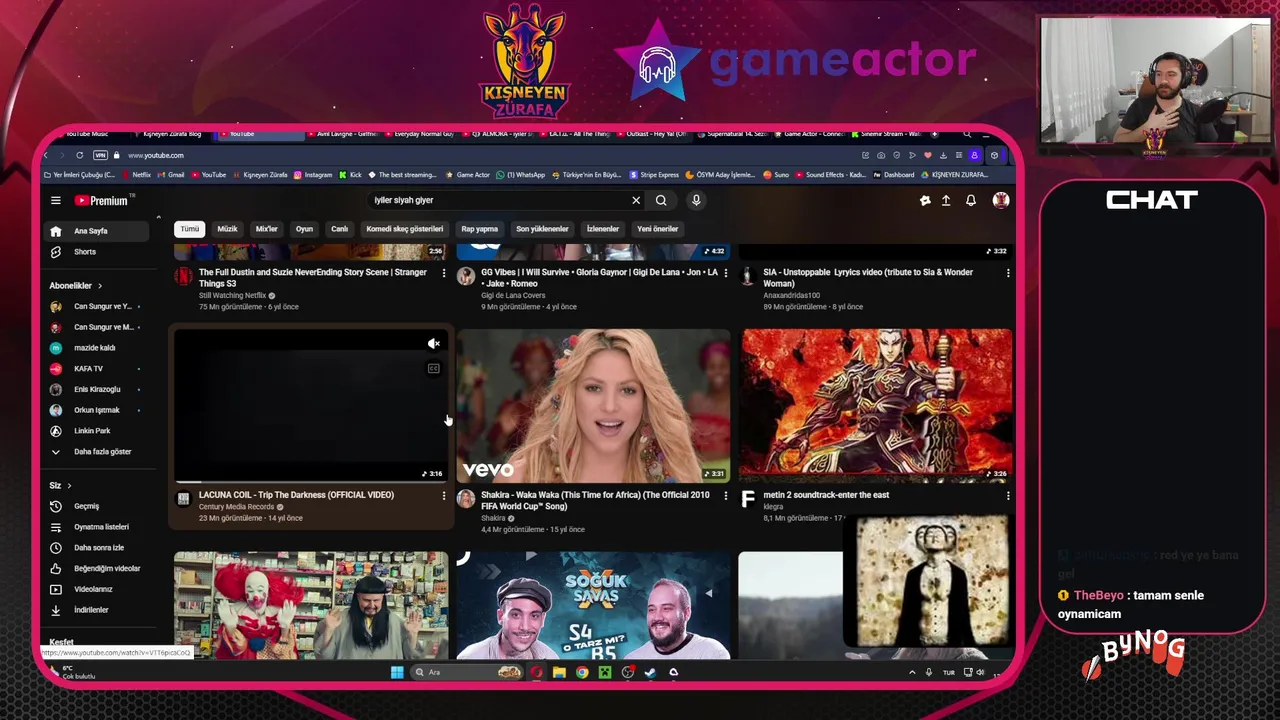Open Soğuk Savaş video thumbnail
This screenshot has height=720, width=1280.
click(594, 605)
